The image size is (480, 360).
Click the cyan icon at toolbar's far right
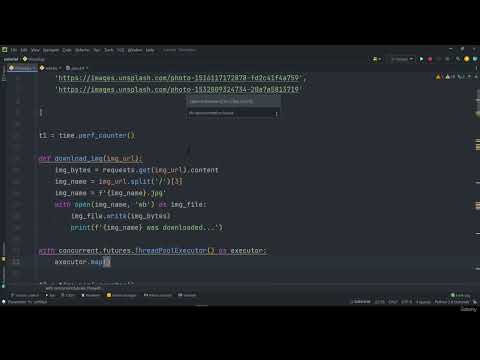pos(475,59)
